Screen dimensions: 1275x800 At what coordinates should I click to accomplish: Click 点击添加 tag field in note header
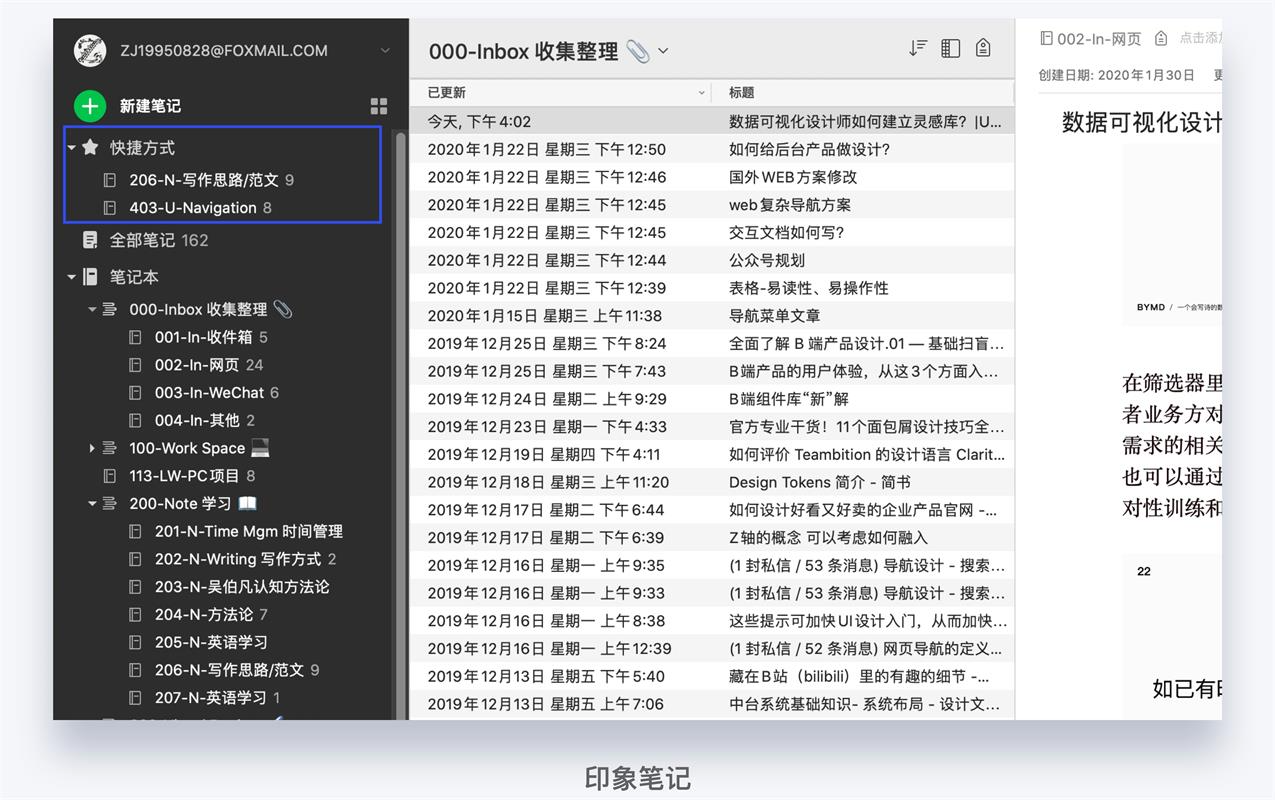coord(1199,38)
